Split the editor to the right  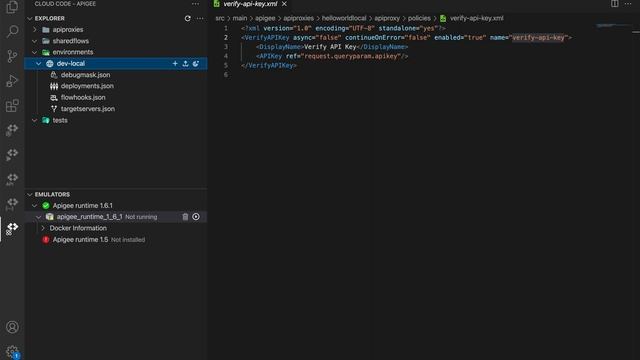click(615, 4)
